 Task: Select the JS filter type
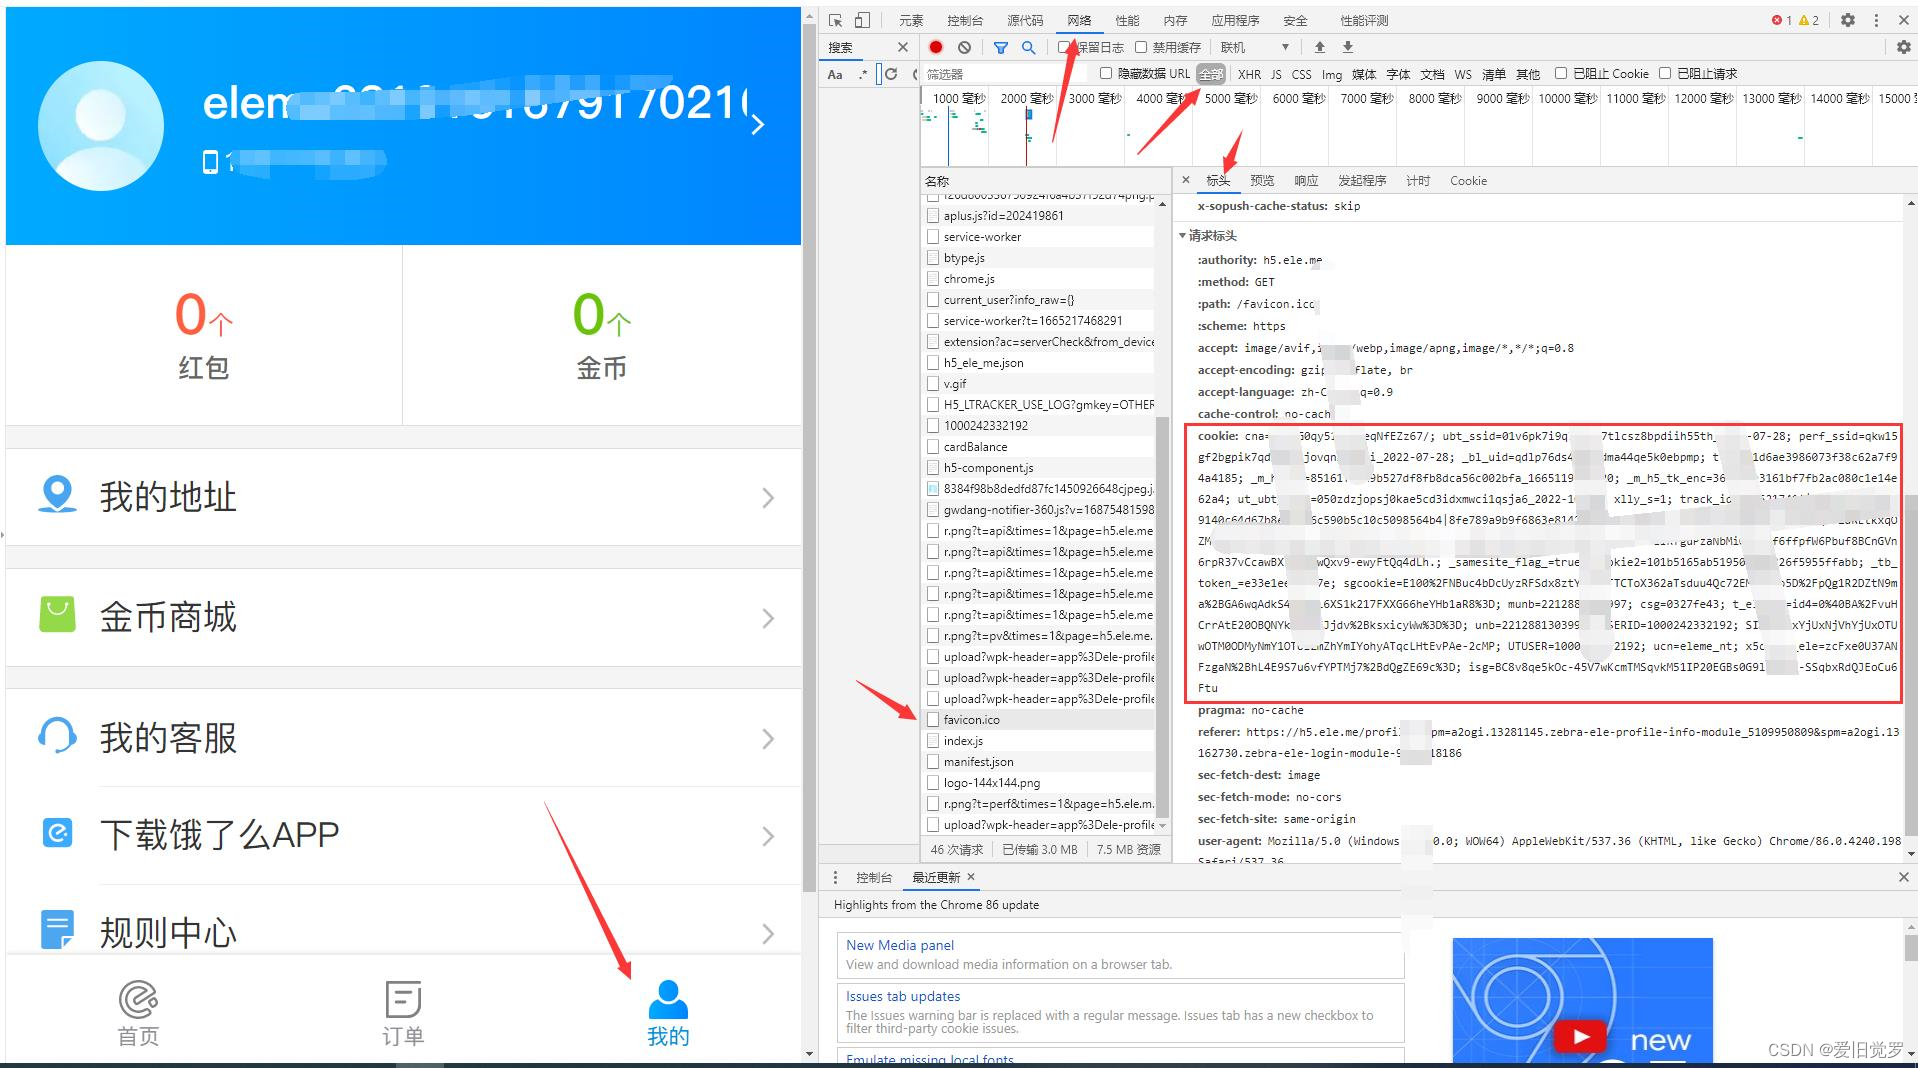click(x=1276, y=74)
